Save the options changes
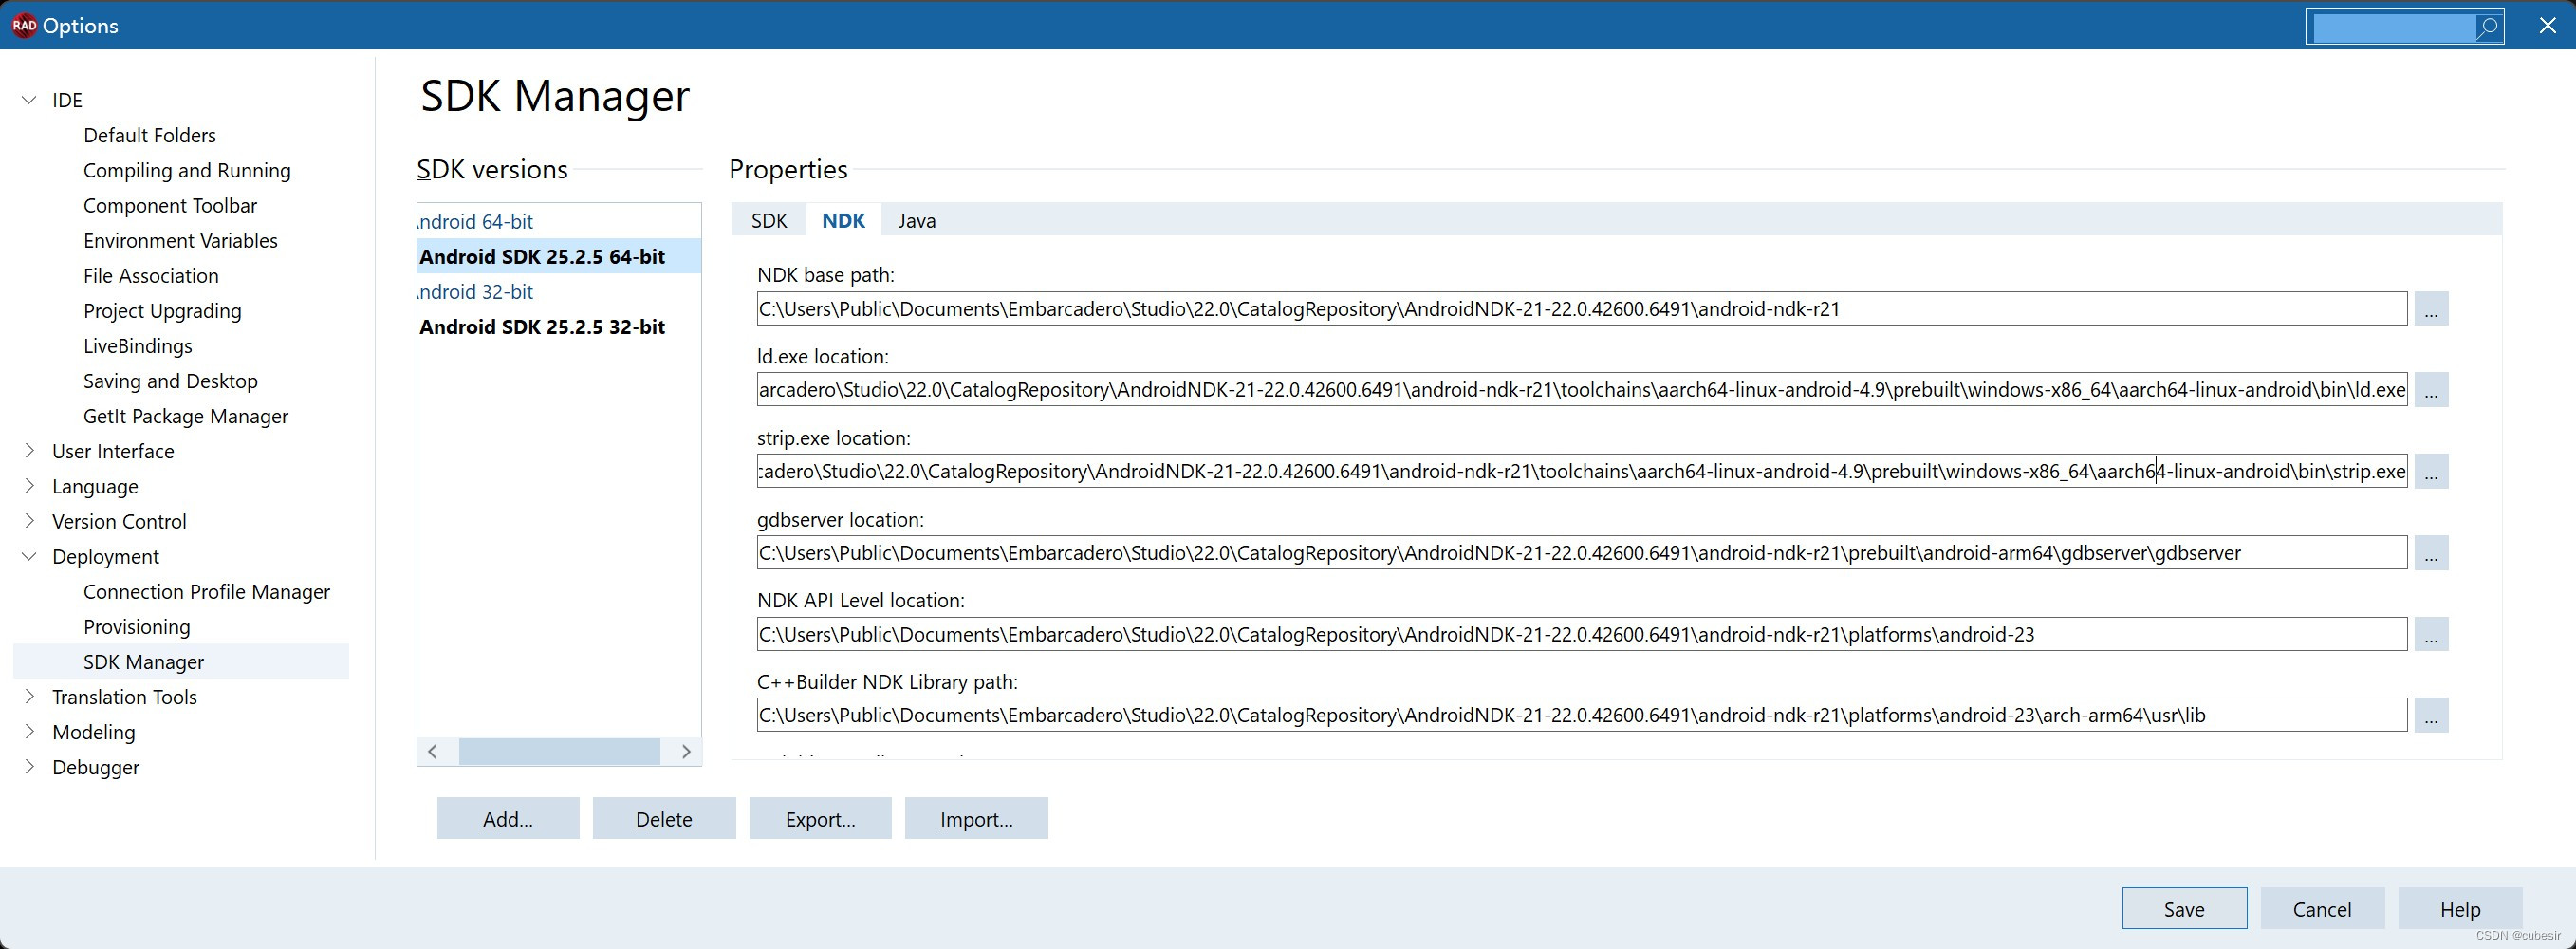The image size is (2576, 949). coord(2184,908)
